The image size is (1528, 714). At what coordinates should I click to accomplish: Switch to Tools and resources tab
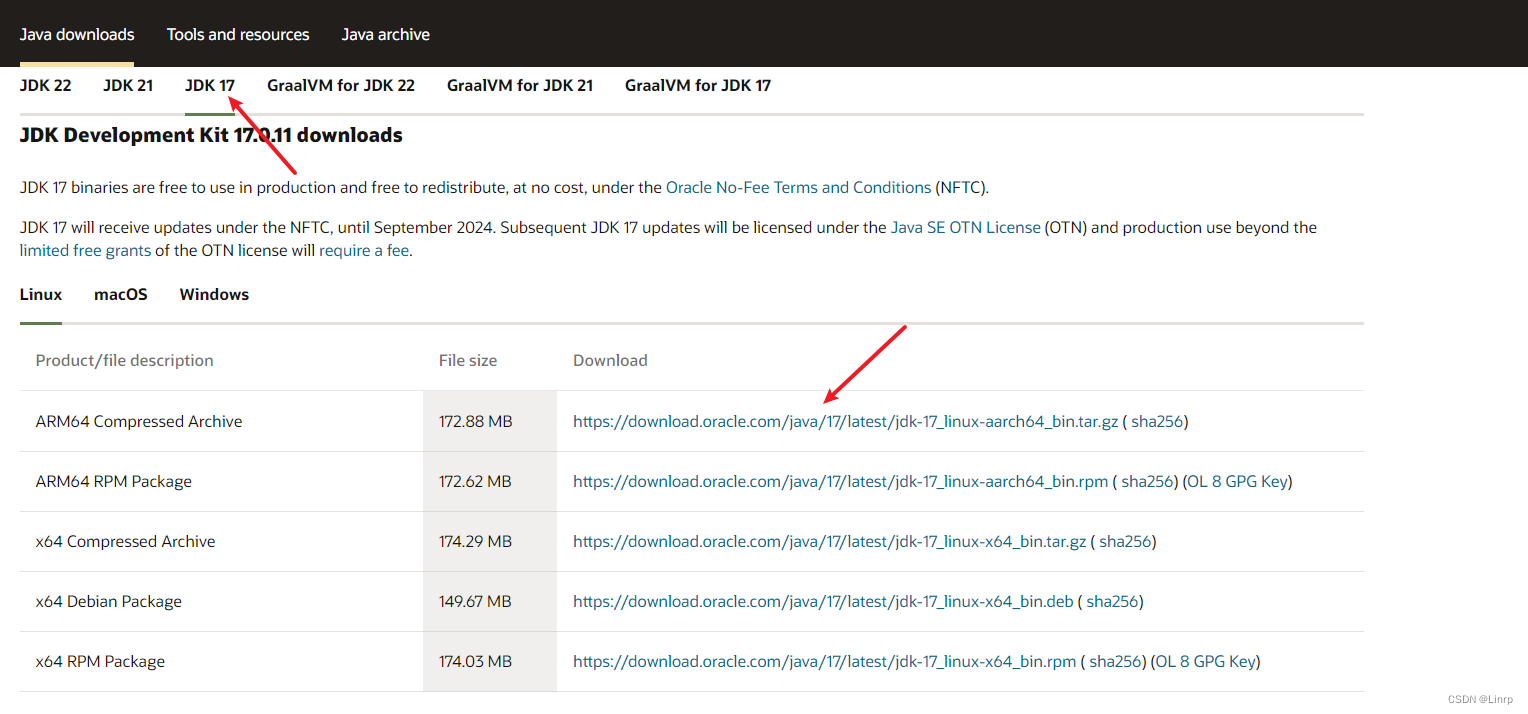tap(238, 34)
